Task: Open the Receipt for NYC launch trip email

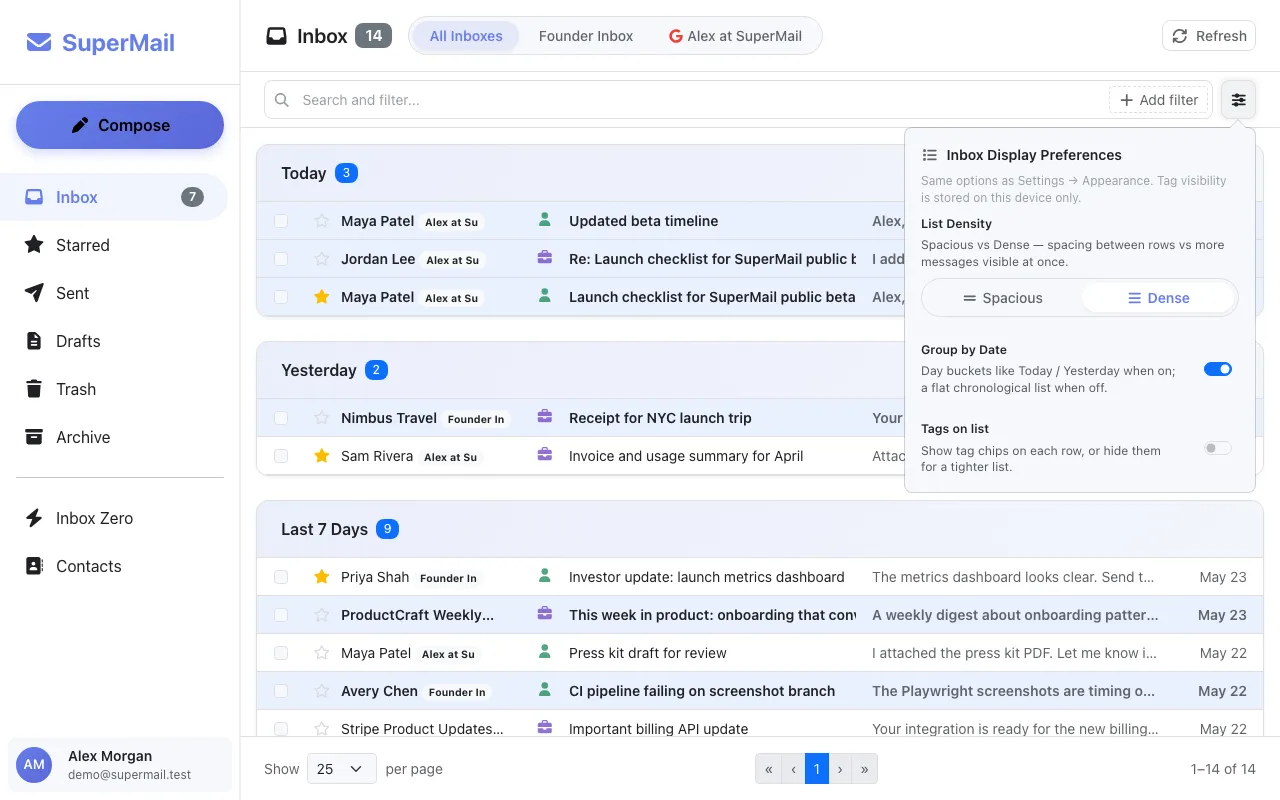Action: 660,418
